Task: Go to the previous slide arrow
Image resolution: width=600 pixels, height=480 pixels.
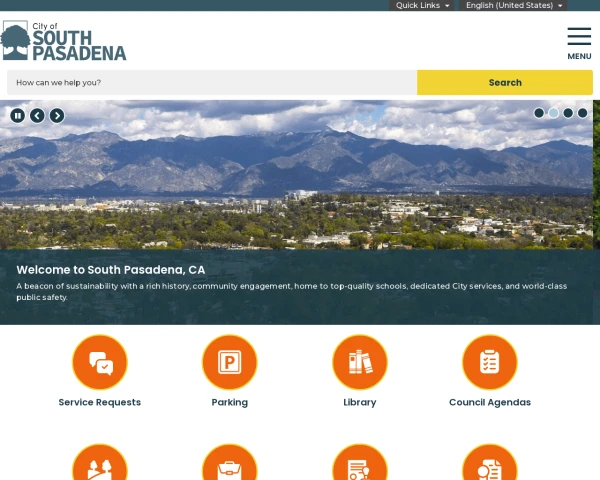Action: coord(37,116)
